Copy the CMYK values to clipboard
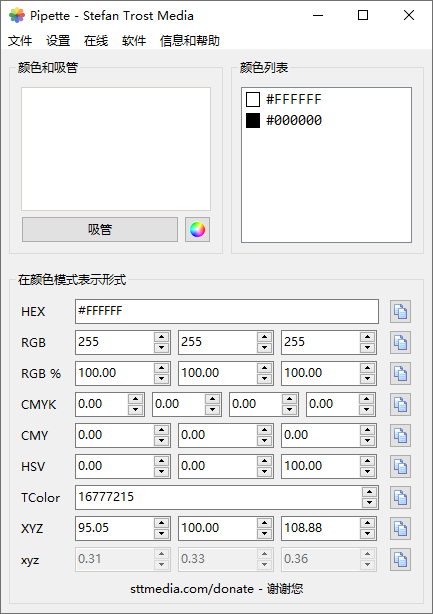 click(400, 405)
